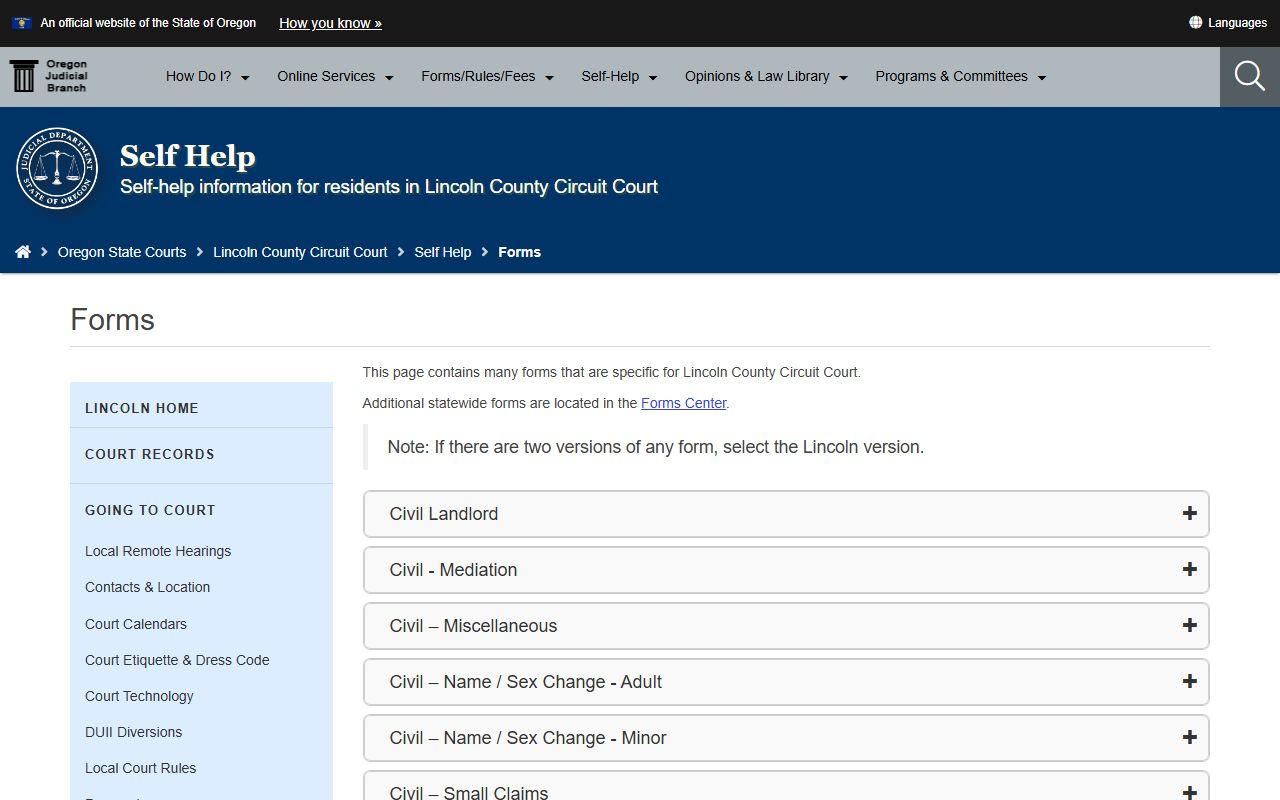Viewport: 1280px width, 800px height.
Task: Expand Civil - Mediation plus icon
Action: tap(1189, 570)
